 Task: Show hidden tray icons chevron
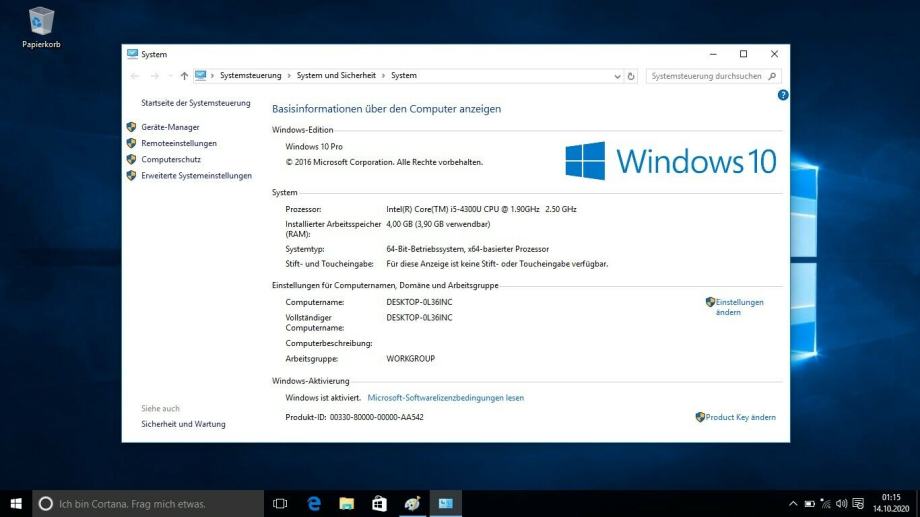point(793,504)
